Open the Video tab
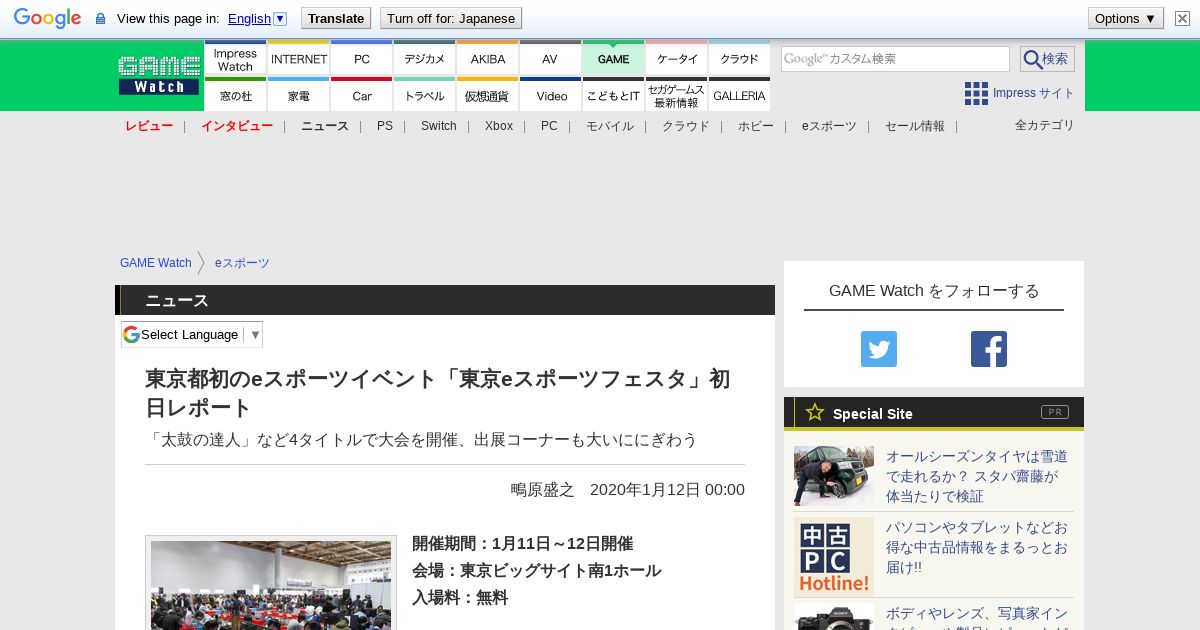The width and height of the screenshot is (1200, 630). [x=550, y=95]
